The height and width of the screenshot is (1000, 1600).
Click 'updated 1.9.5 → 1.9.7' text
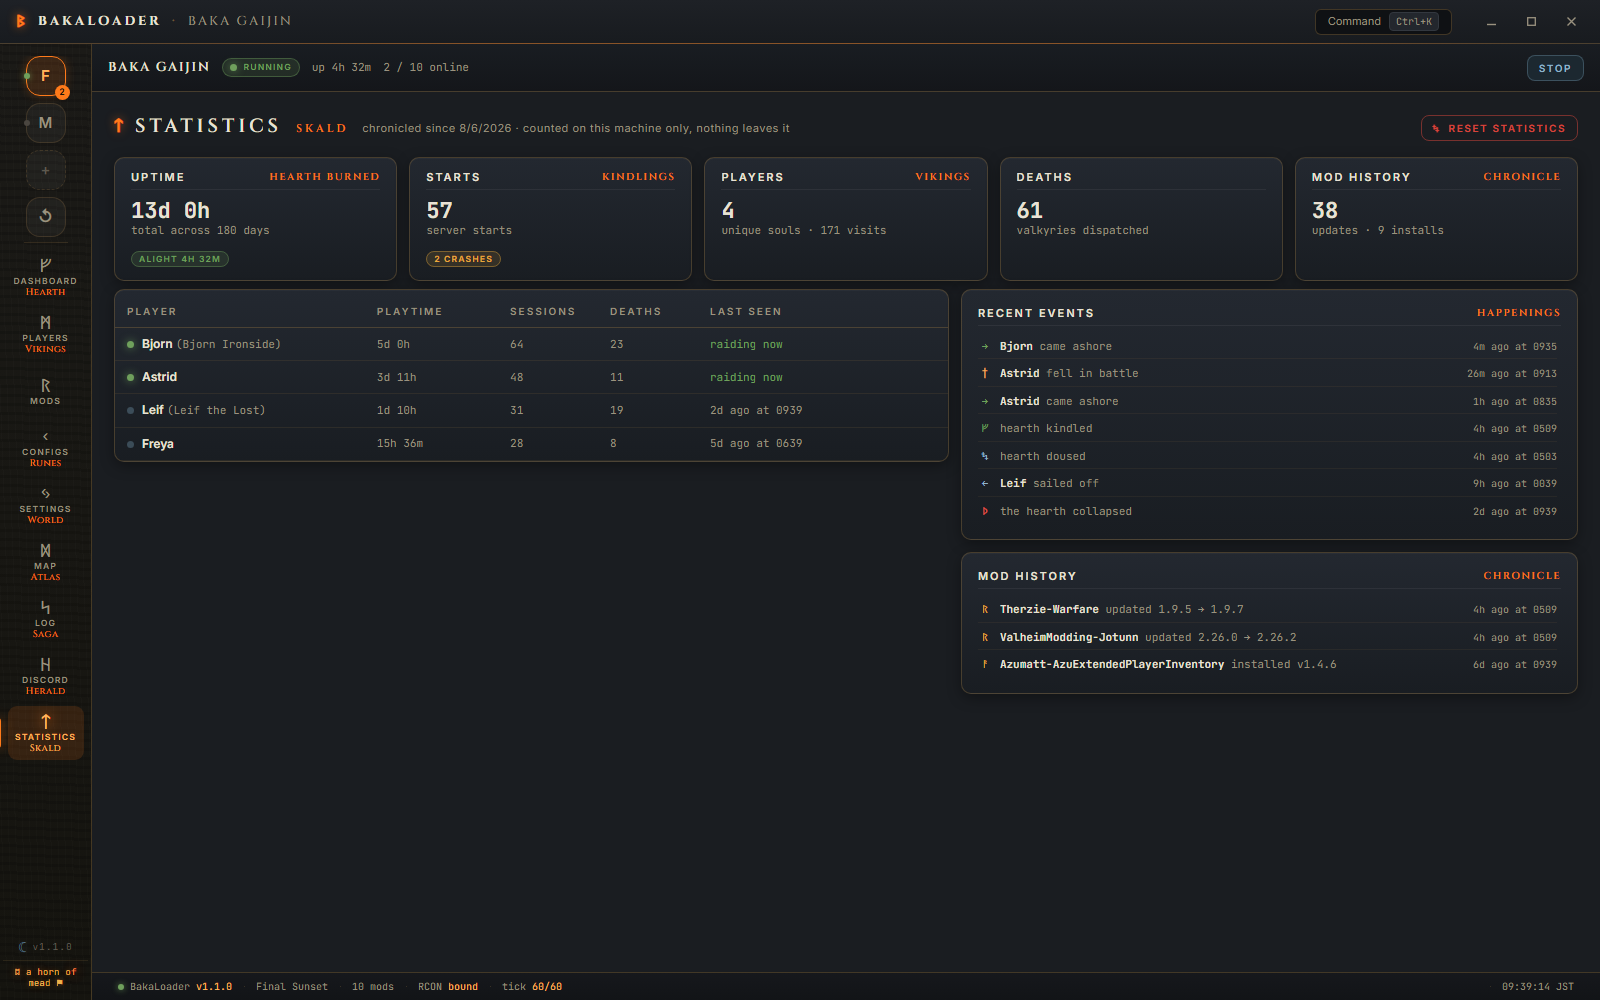click(x=1174, y=609)
